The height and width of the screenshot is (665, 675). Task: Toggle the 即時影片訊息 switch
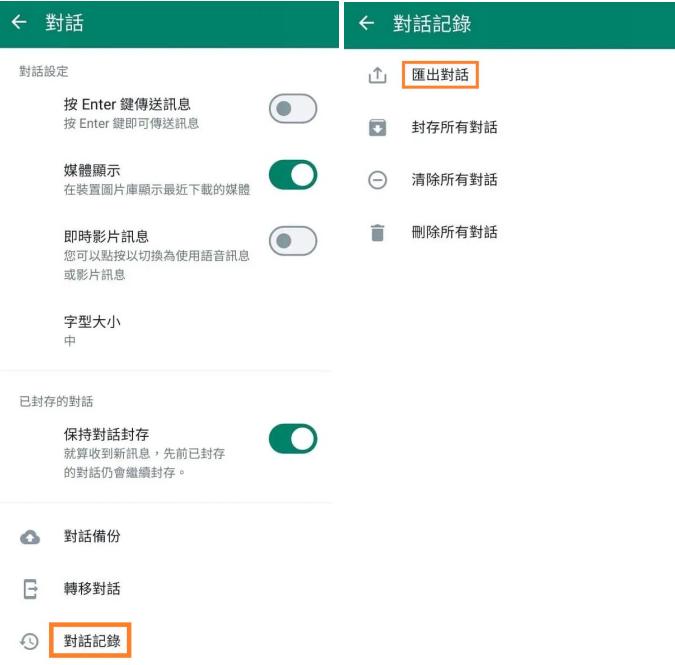click(293, 241)
